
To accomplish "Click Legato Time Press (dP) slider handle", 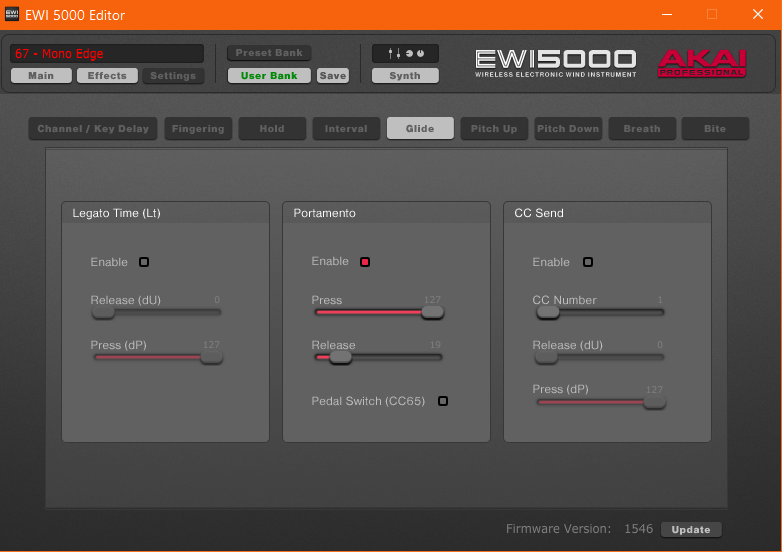I will [x=211, y=358].
